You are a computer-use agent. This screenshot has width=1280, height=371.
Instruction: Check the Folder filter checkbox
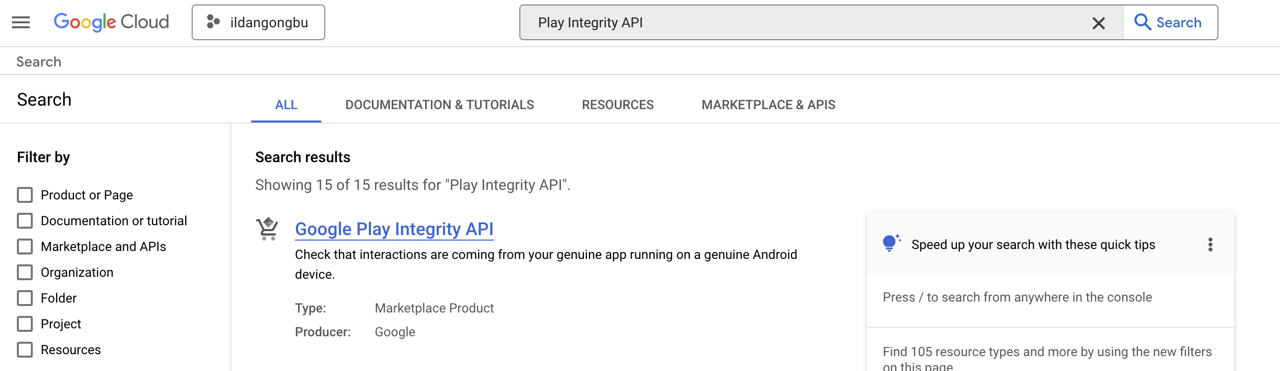point(25,298)
